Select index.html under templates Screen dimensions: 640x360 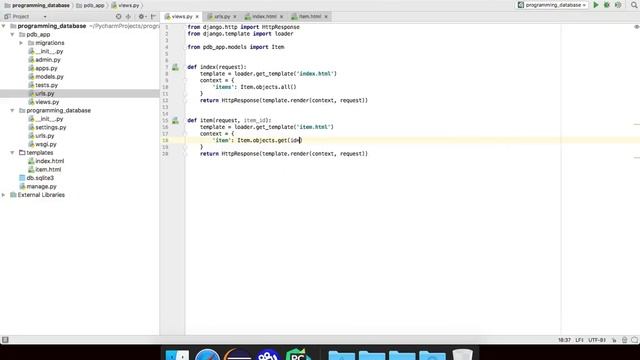46,161
